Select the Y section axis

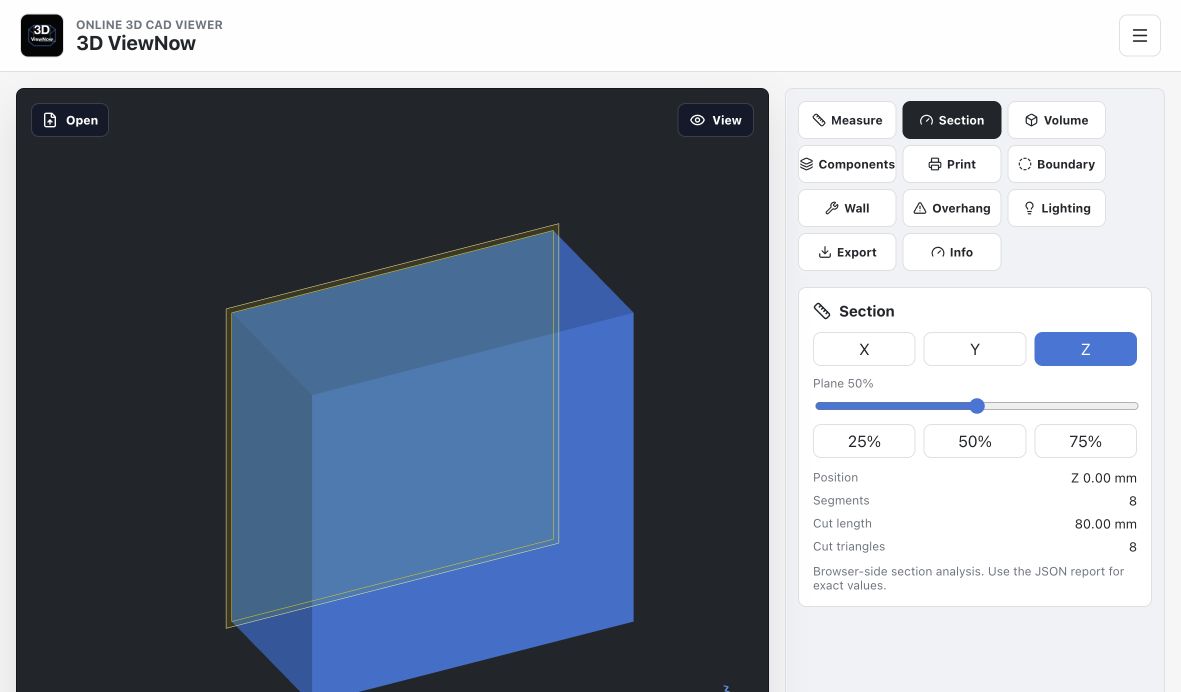click(975, 349)
